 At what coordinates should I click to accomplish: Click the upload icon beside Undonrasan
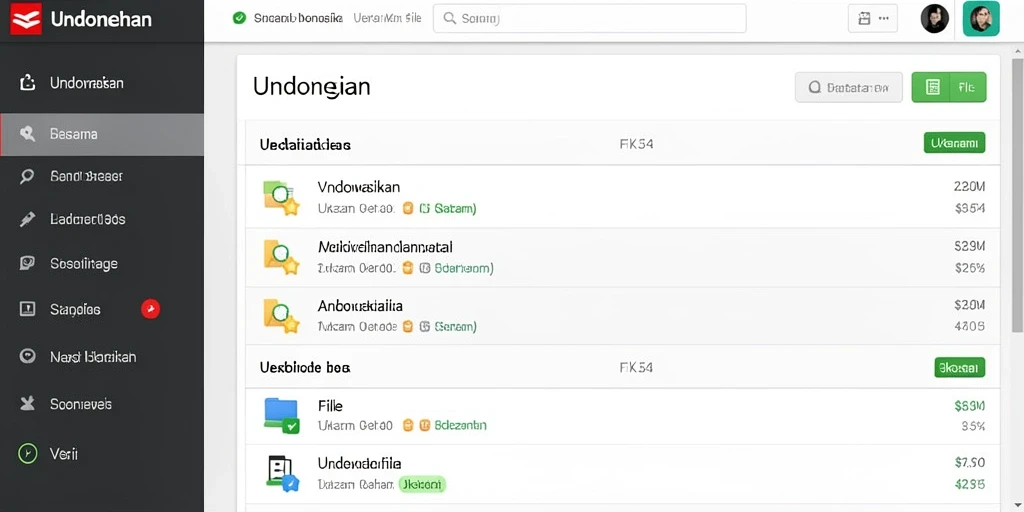[27, 83]
